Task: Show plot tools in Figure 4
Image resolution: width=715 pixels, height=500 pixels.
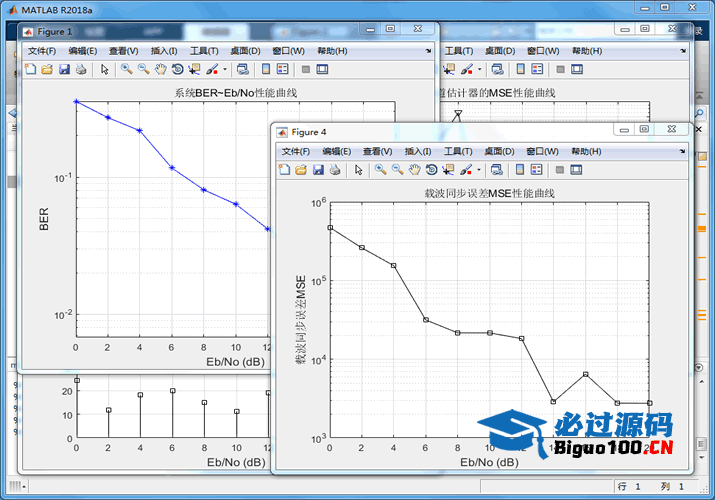Action: click(576, 170)
